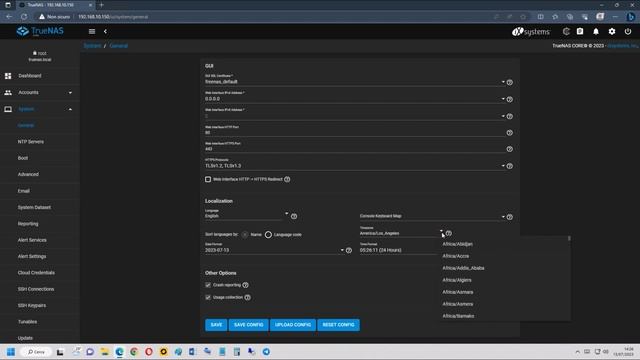The height and width of the screenshot is (360, 640).
Task: Click the SAVE CONFIG button
Action: pyautogui.click(x=249, y=325)
